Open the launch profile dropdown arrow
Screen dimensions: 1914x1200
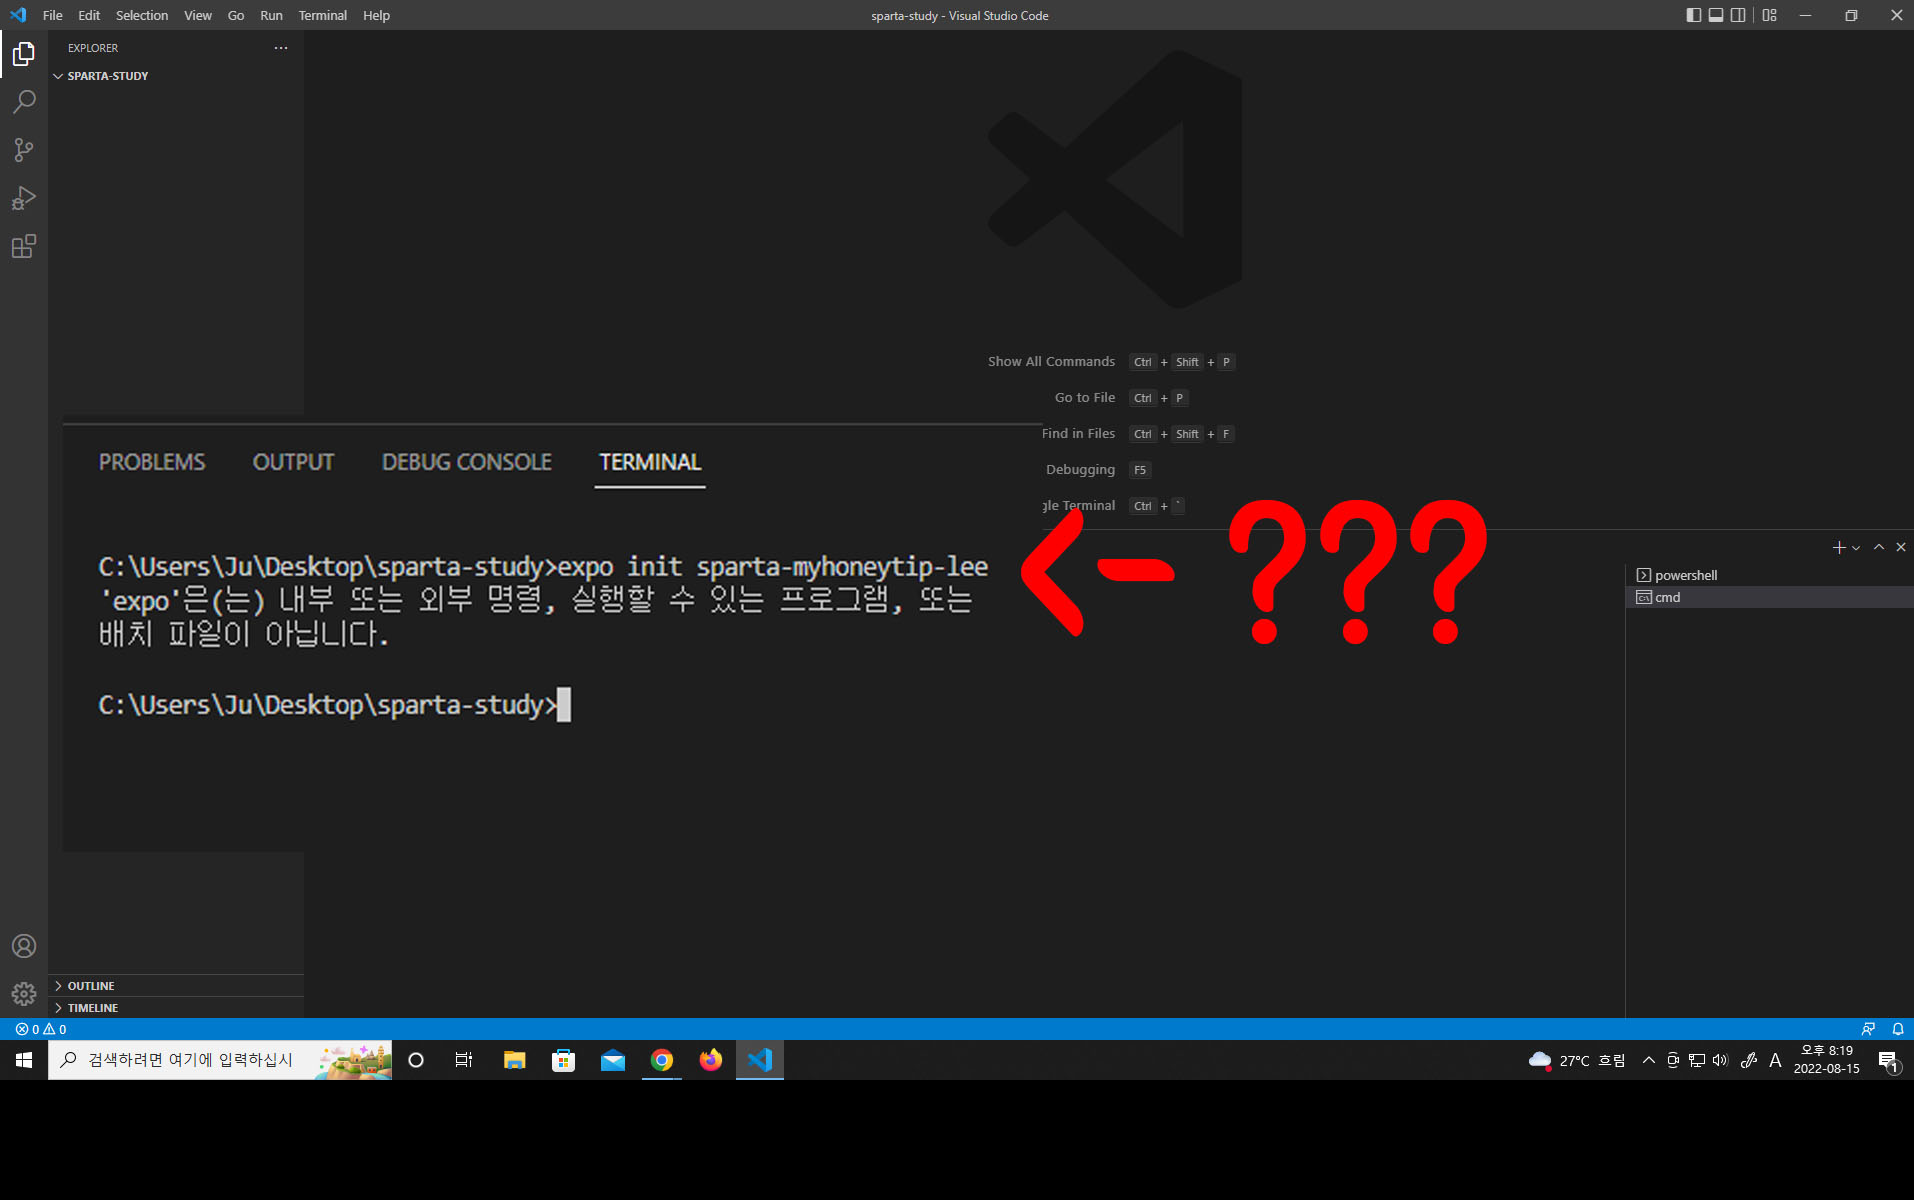(x=1856, y=548)
